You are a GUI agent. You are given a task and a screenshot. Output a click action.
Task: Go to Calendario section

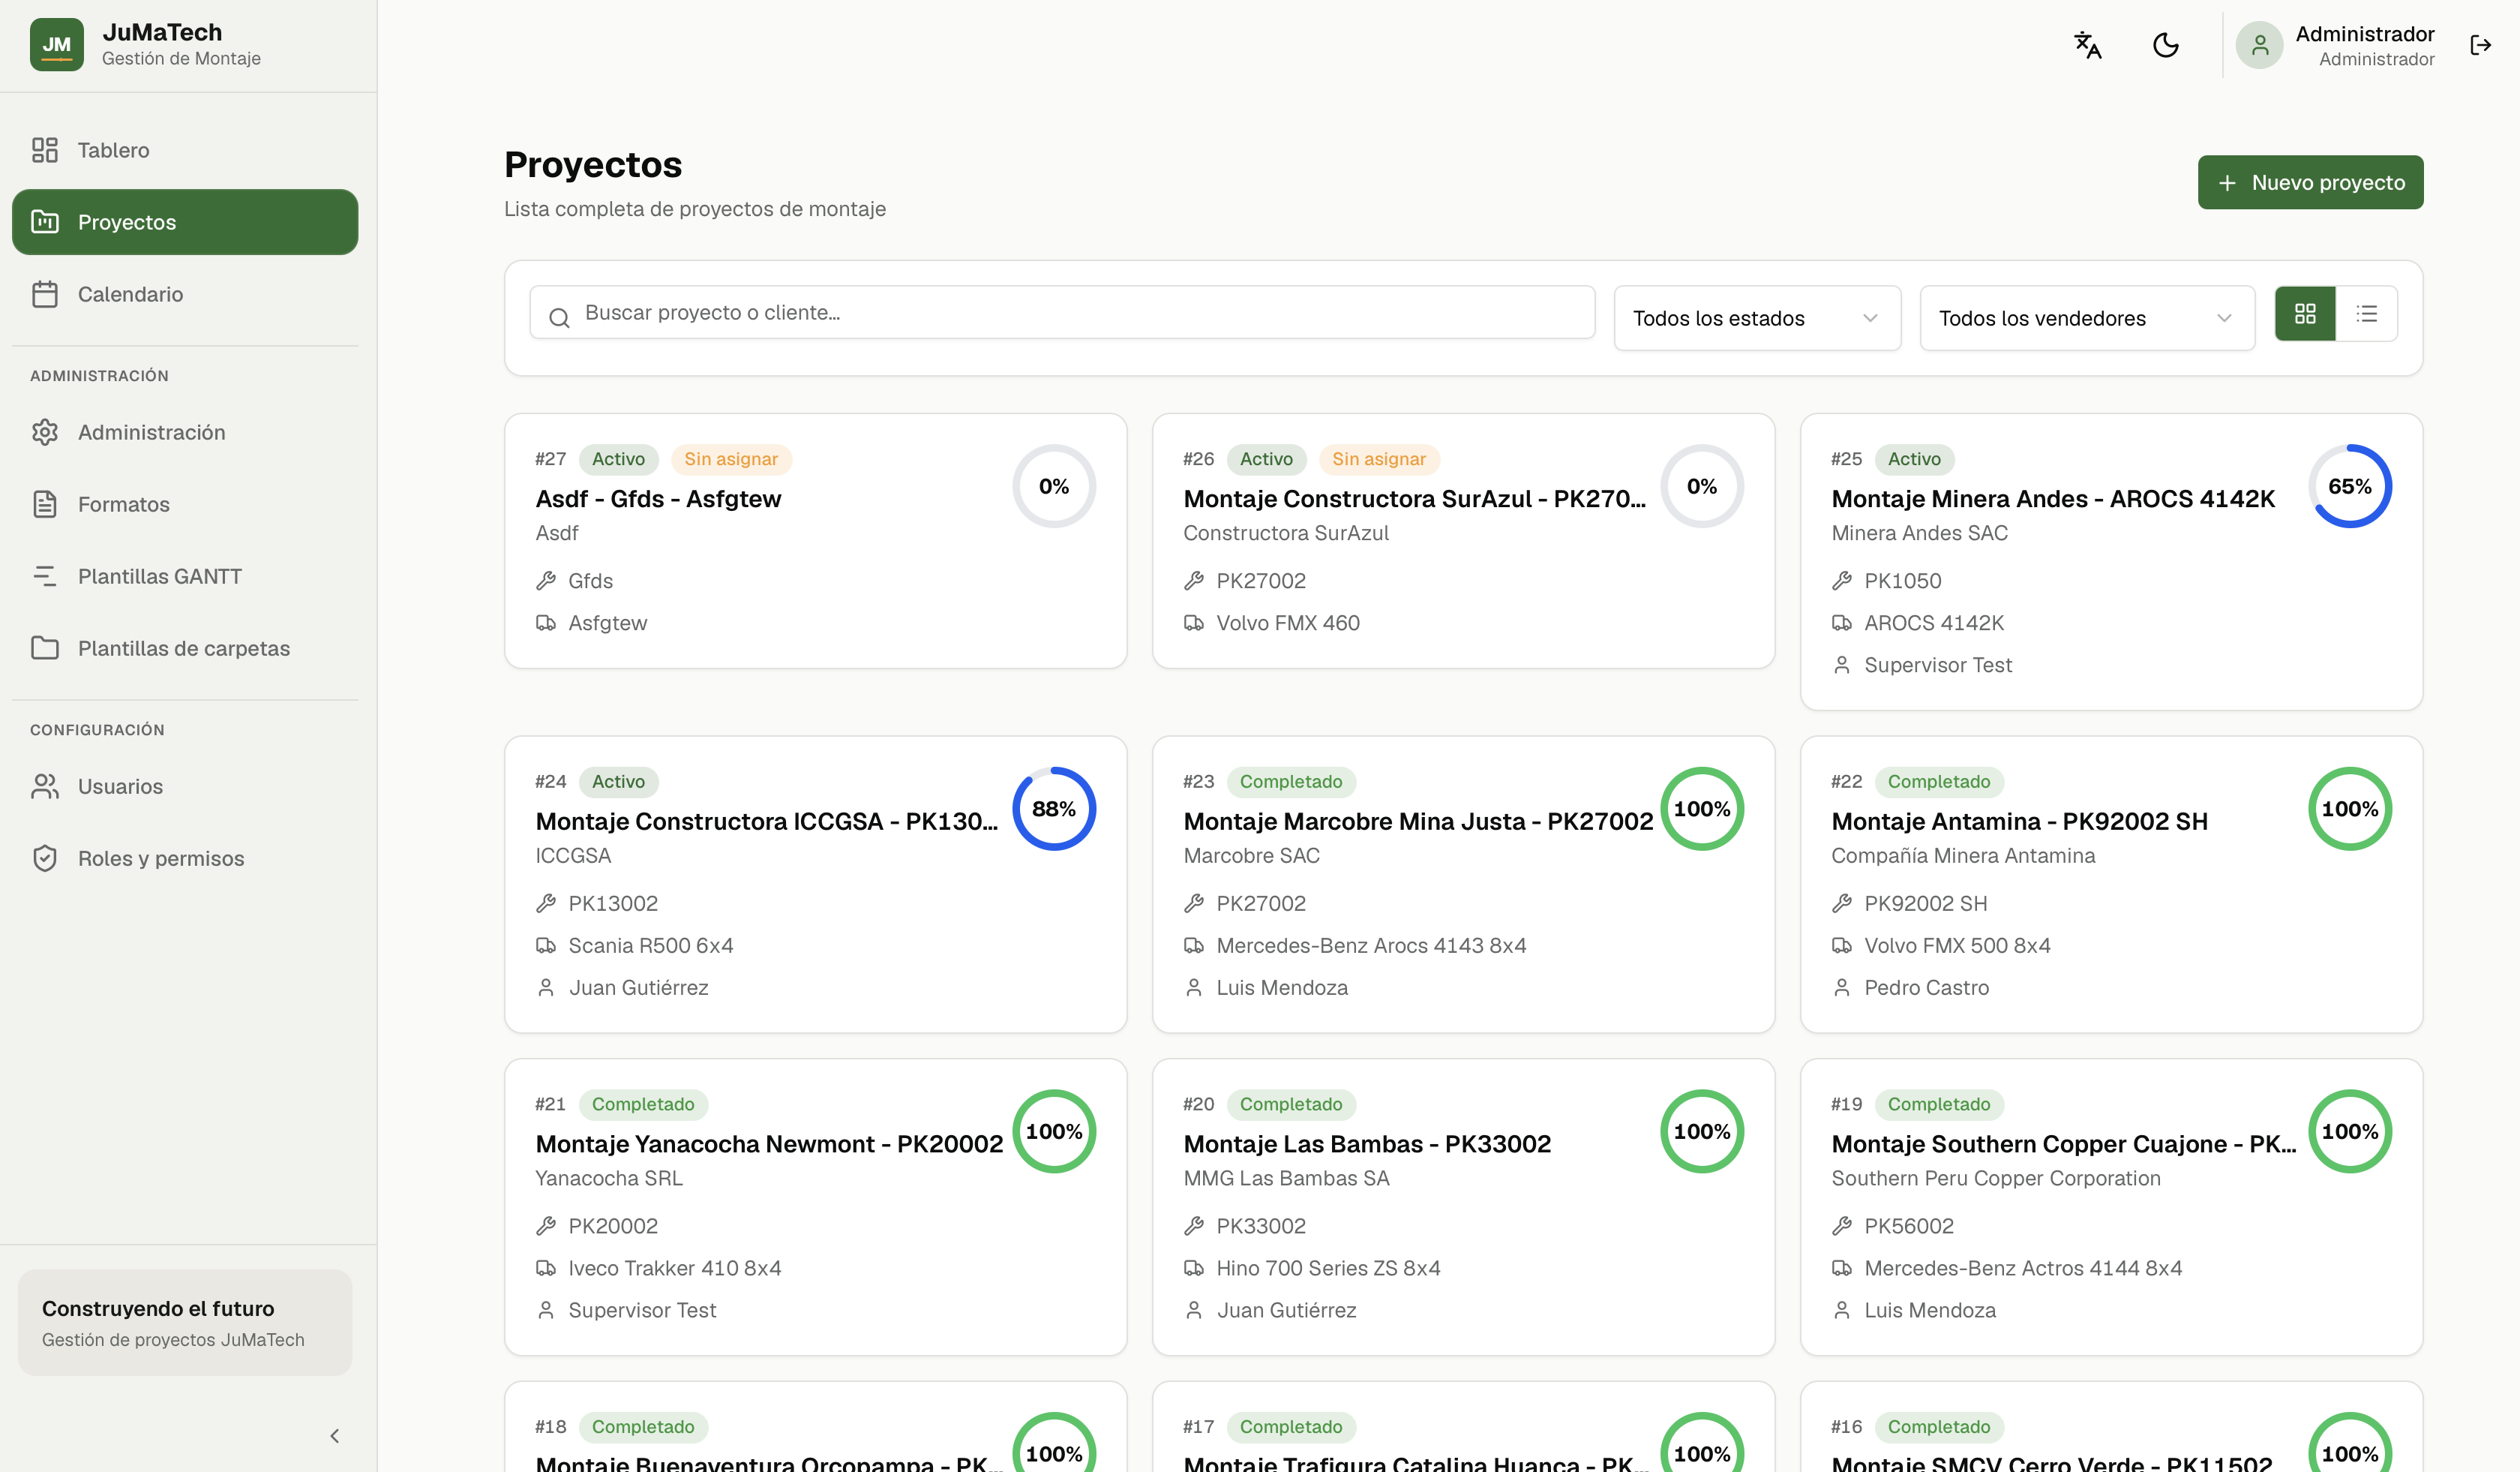click(x=185, y=294)
